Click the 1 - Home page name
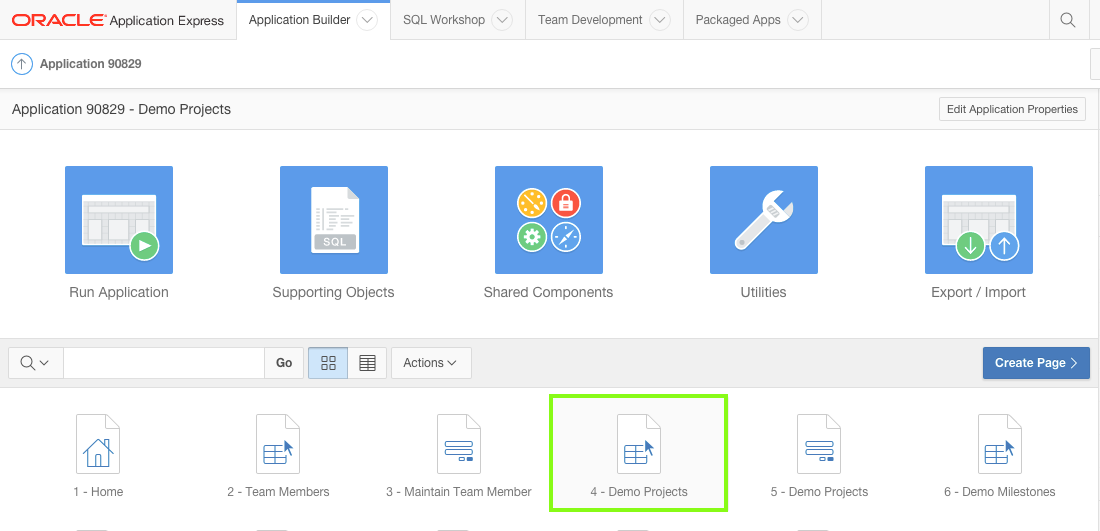 (x=98, y=492)
